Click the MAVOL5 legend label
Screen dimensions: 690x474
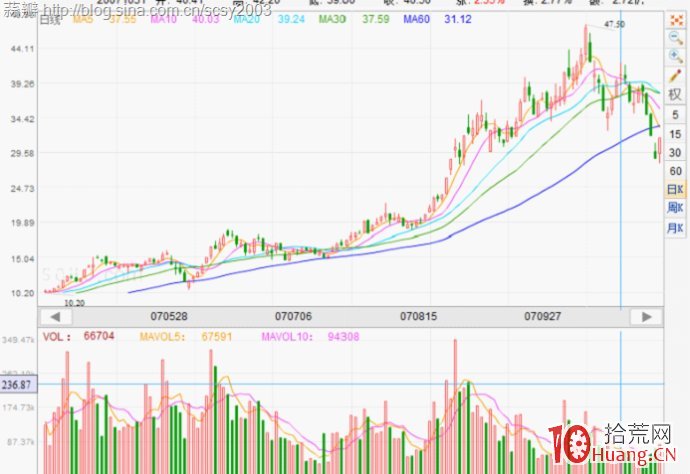[162, 337]
